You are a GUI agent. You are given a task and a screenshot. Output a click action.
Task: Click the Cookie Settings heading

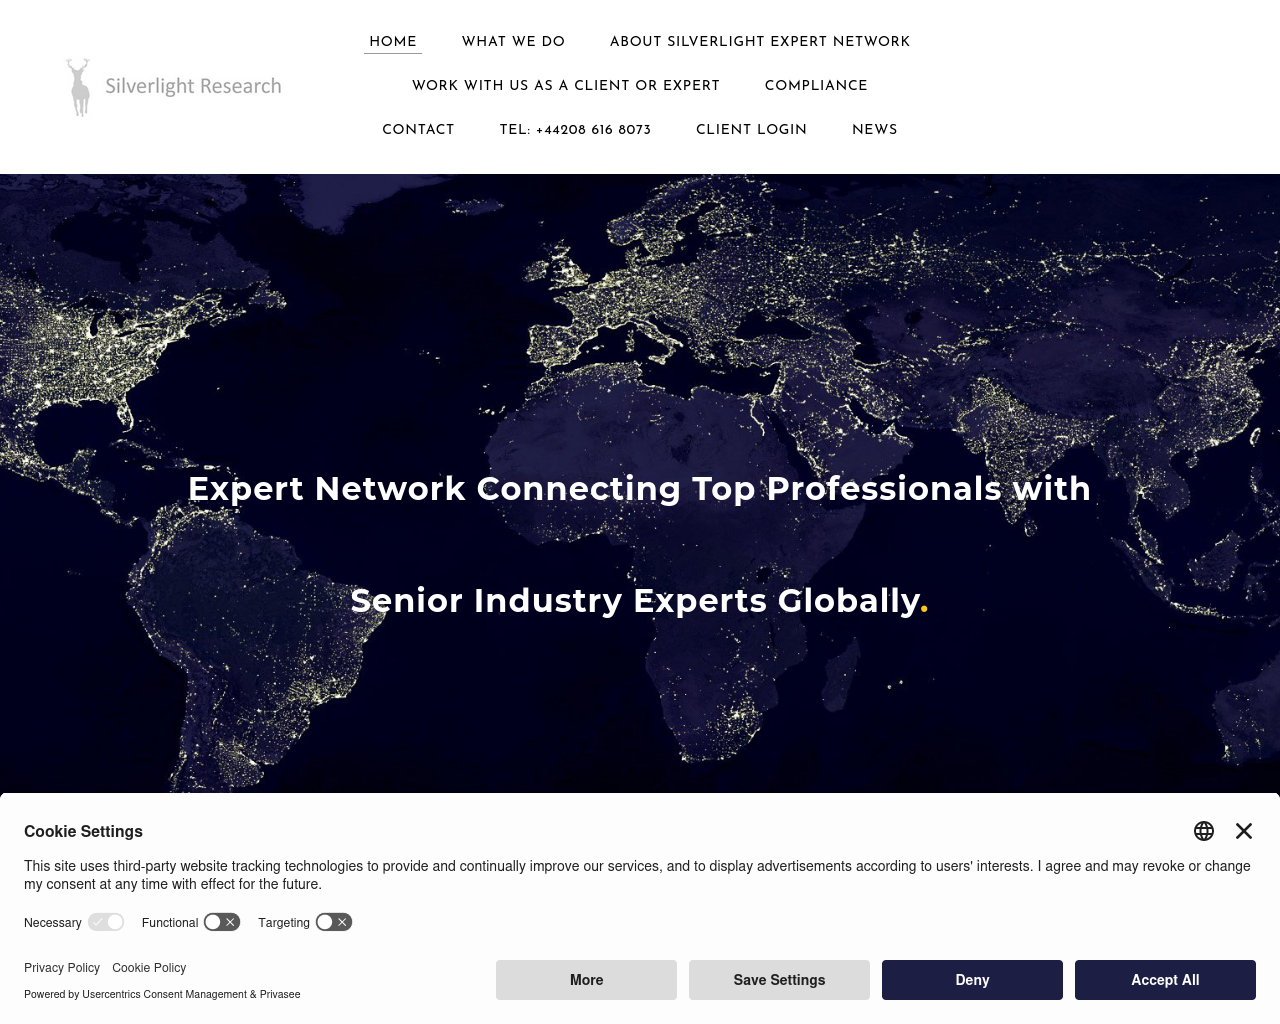coord(83,832)
